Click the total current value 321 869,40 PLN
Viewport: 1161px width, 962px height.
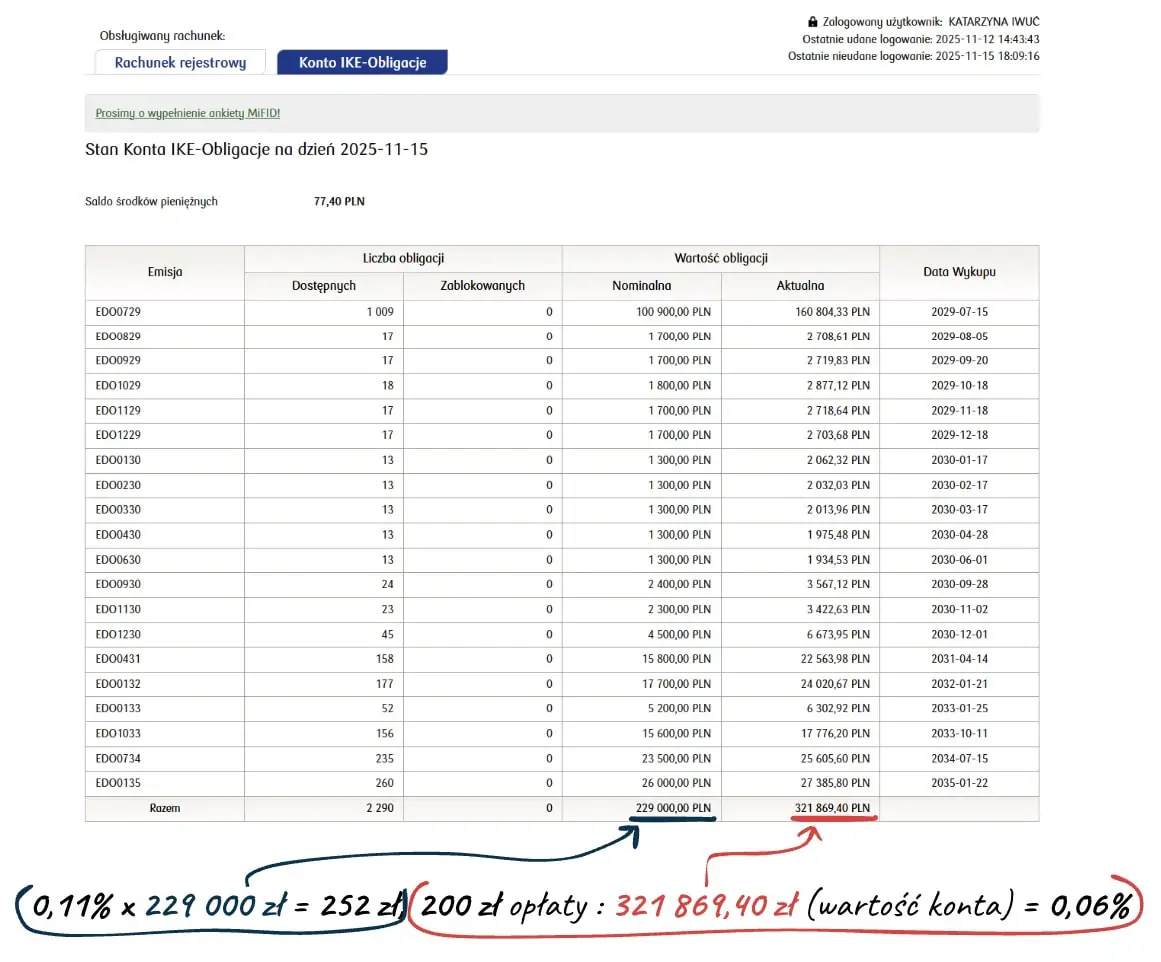coord(831,808)
